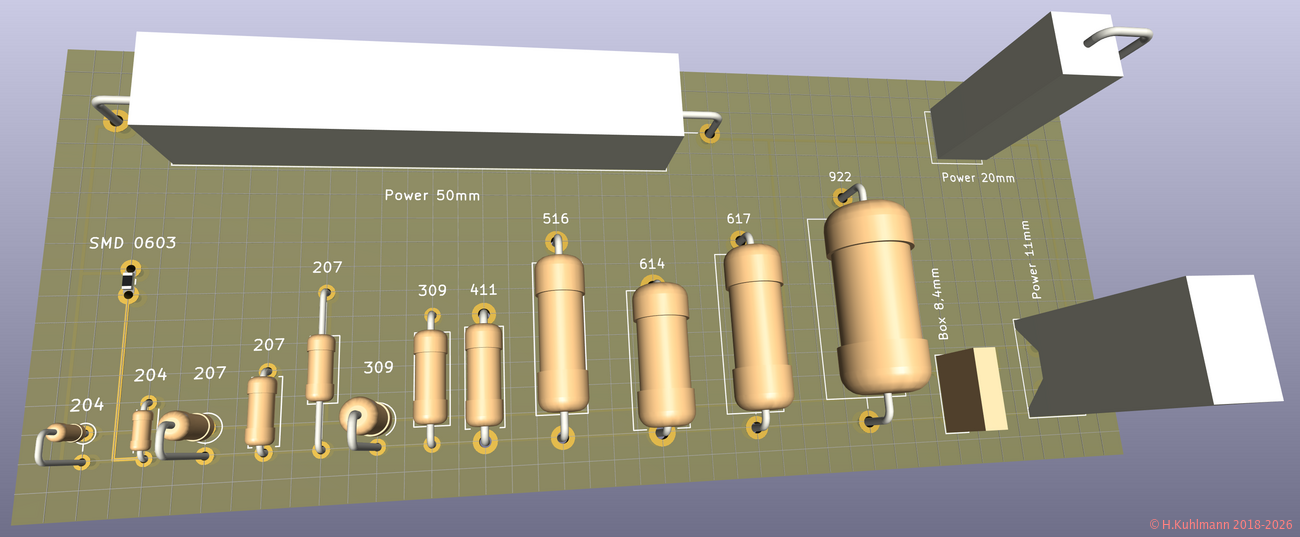This screenshot has height=537, width=1300.
Task: Click the wire loop on Power 20mm resistor
Action: [x=1118, y=40]
